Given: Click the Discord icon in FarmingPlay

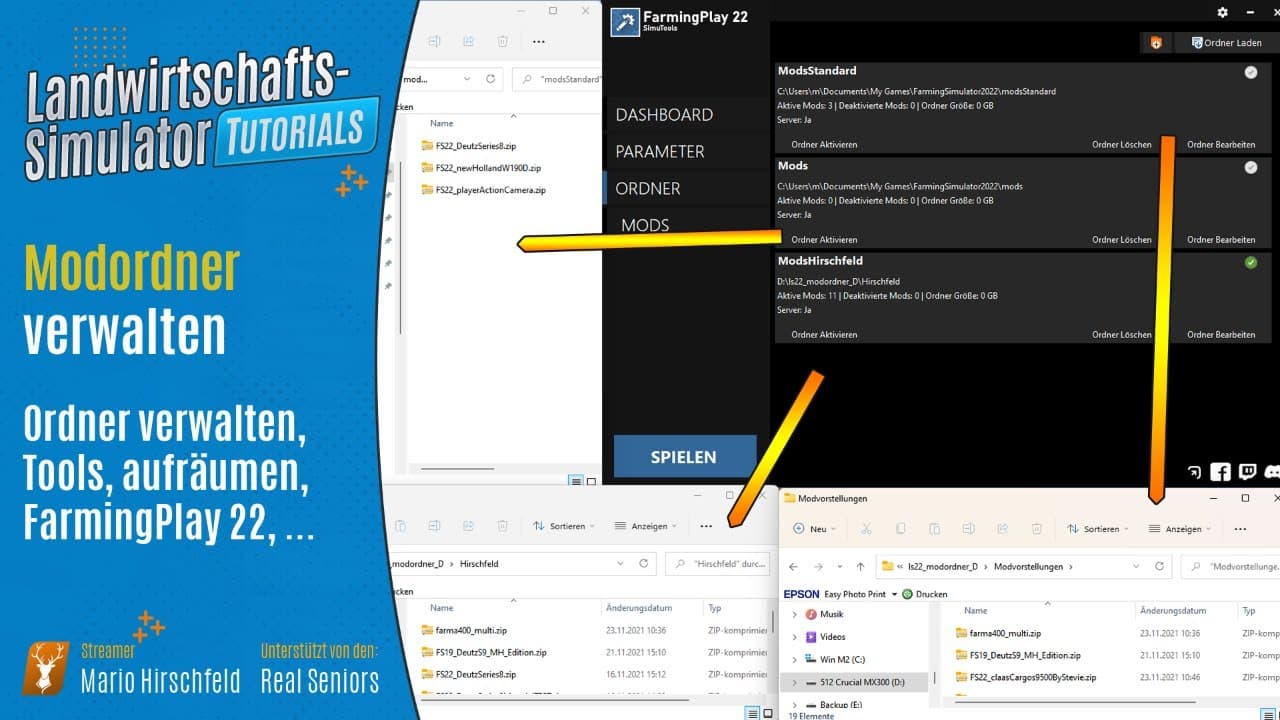Looking at the screenshot, I should click(1272, 472).
